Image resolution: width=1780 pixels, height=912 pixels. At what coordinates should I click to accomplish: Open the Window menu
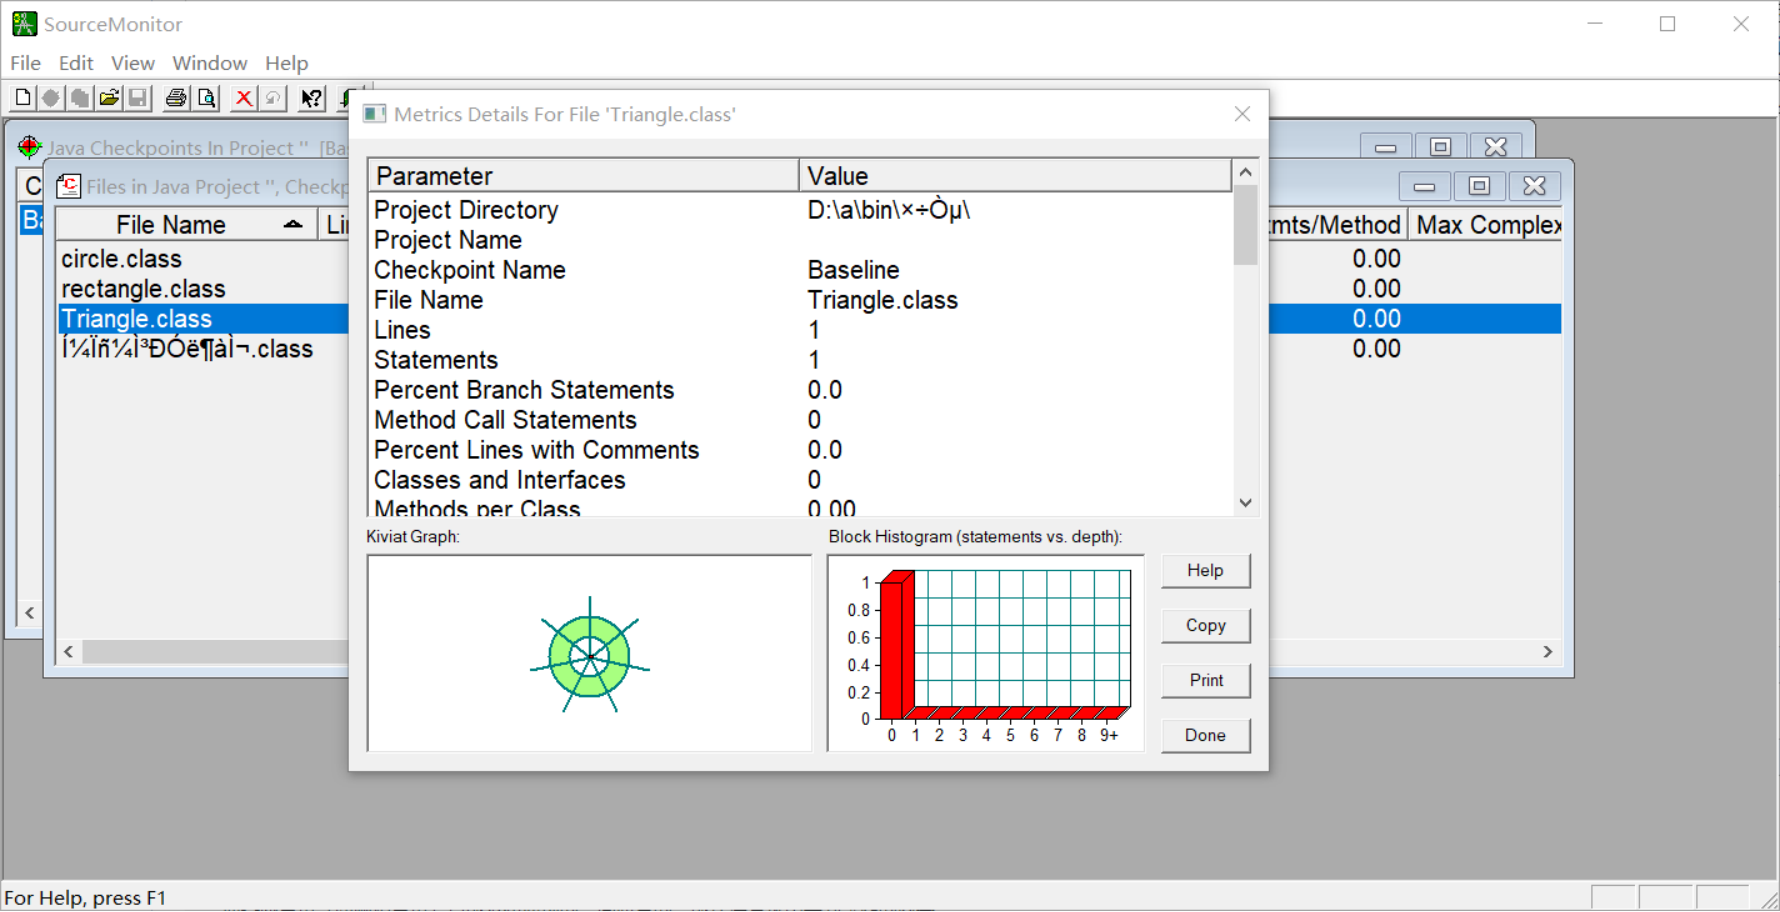click(210, 63)
